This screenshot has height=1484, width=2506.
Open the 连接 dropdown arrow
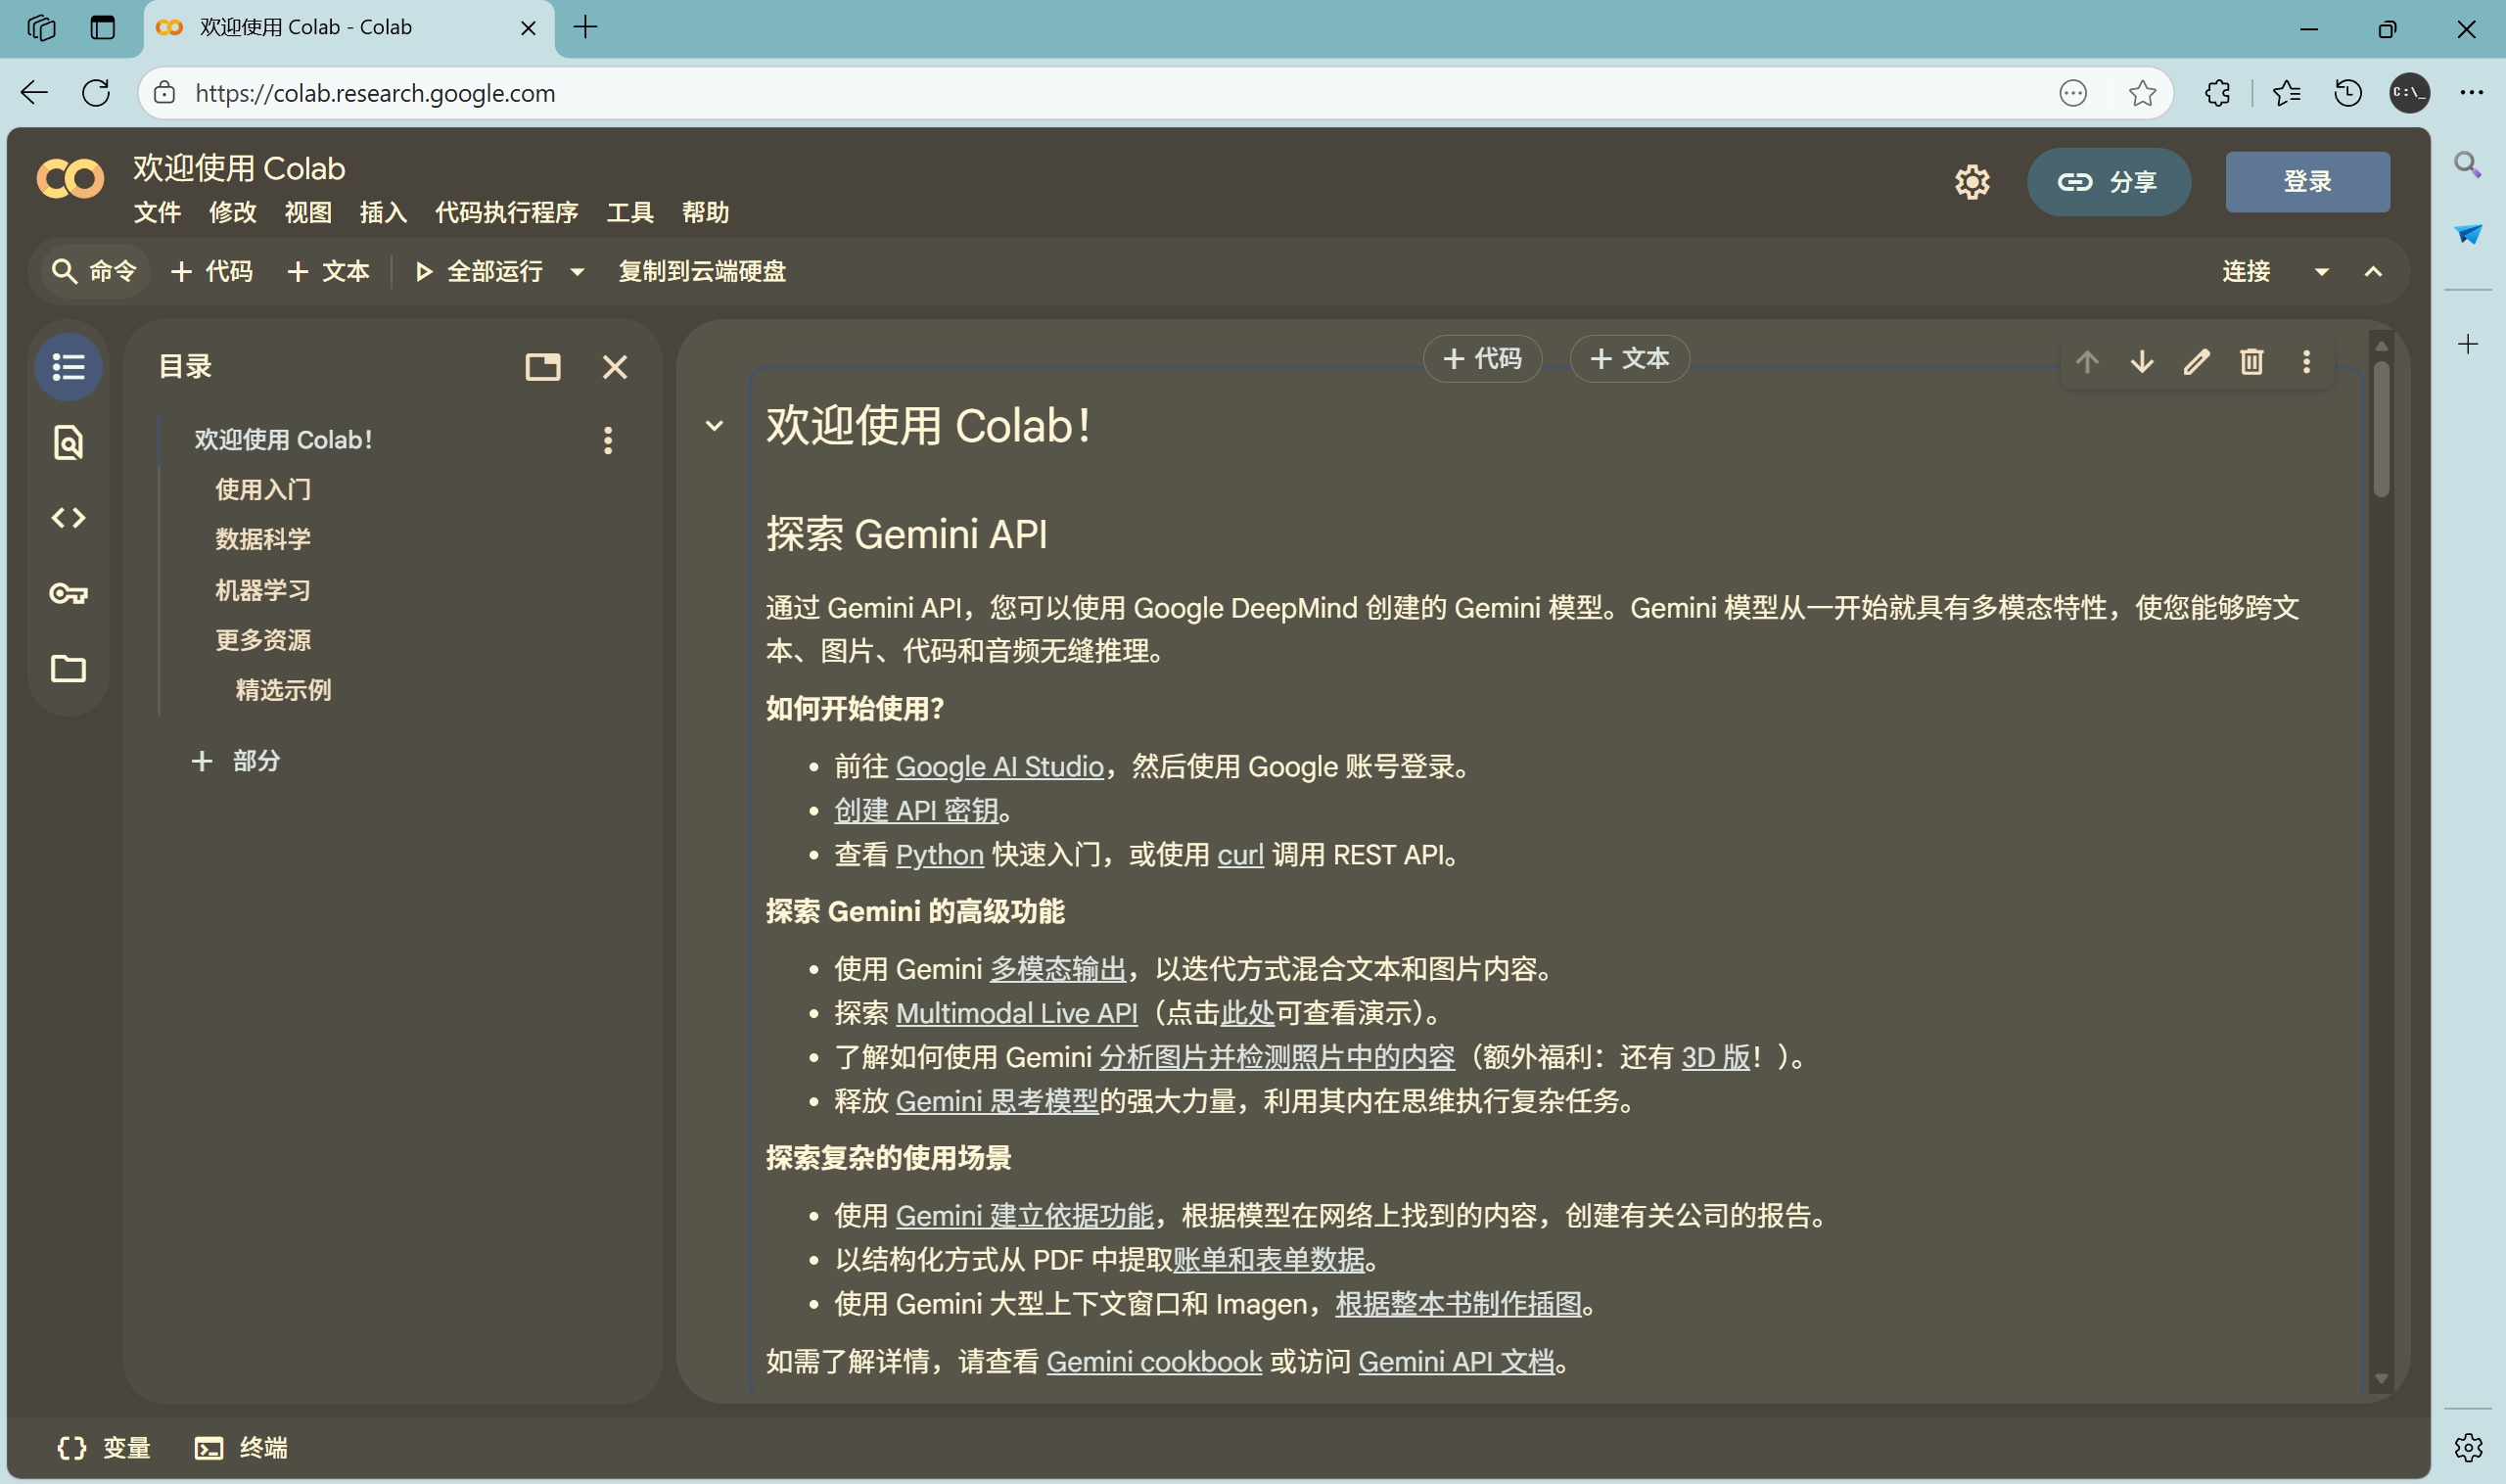(2321, 272)
